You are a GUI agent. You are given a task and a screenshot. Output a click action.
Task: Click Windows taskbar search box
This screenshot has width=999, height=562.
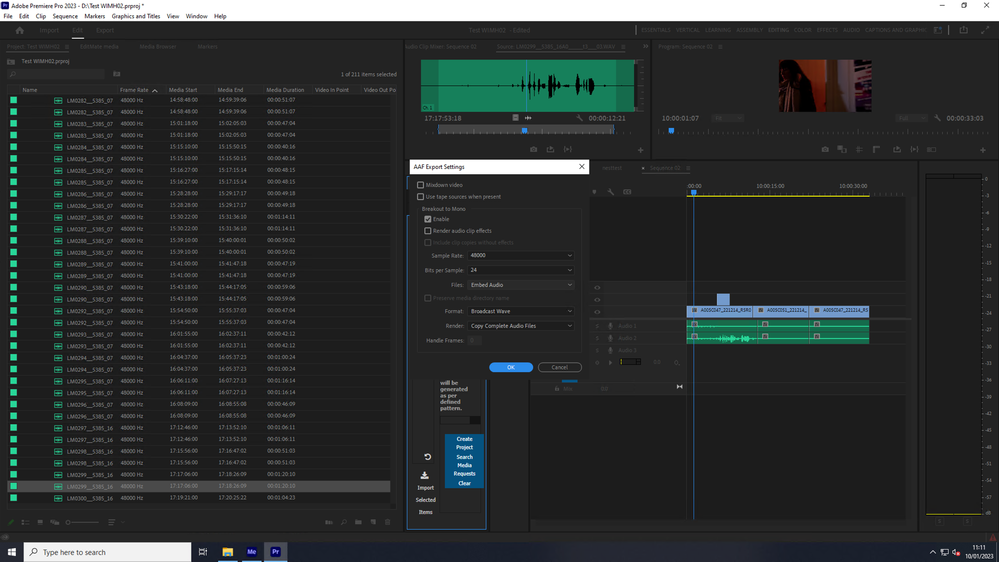(108, 552)
